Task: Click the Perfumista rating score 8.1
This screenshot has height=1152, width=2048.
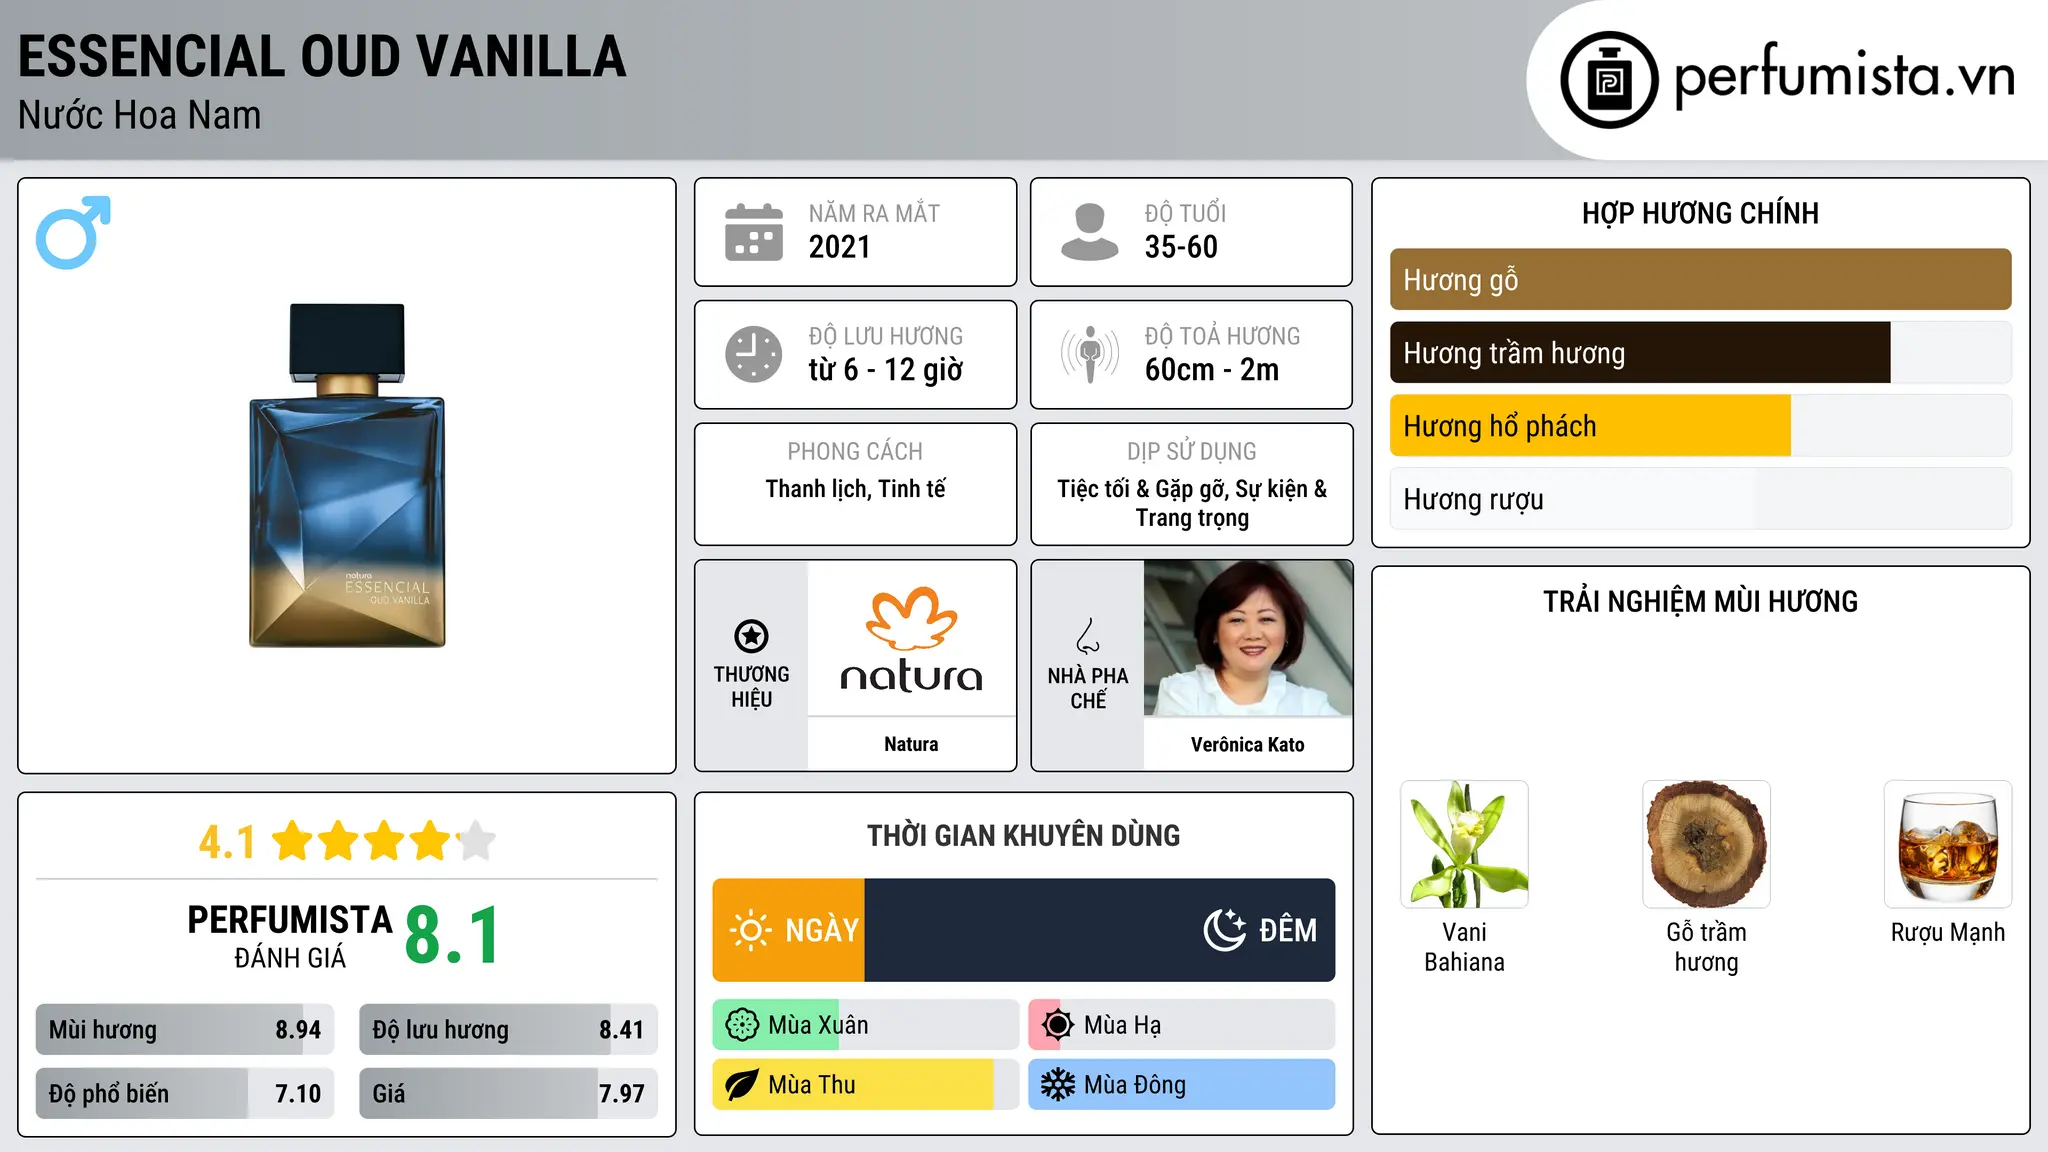Action: (x=453, y=936)
